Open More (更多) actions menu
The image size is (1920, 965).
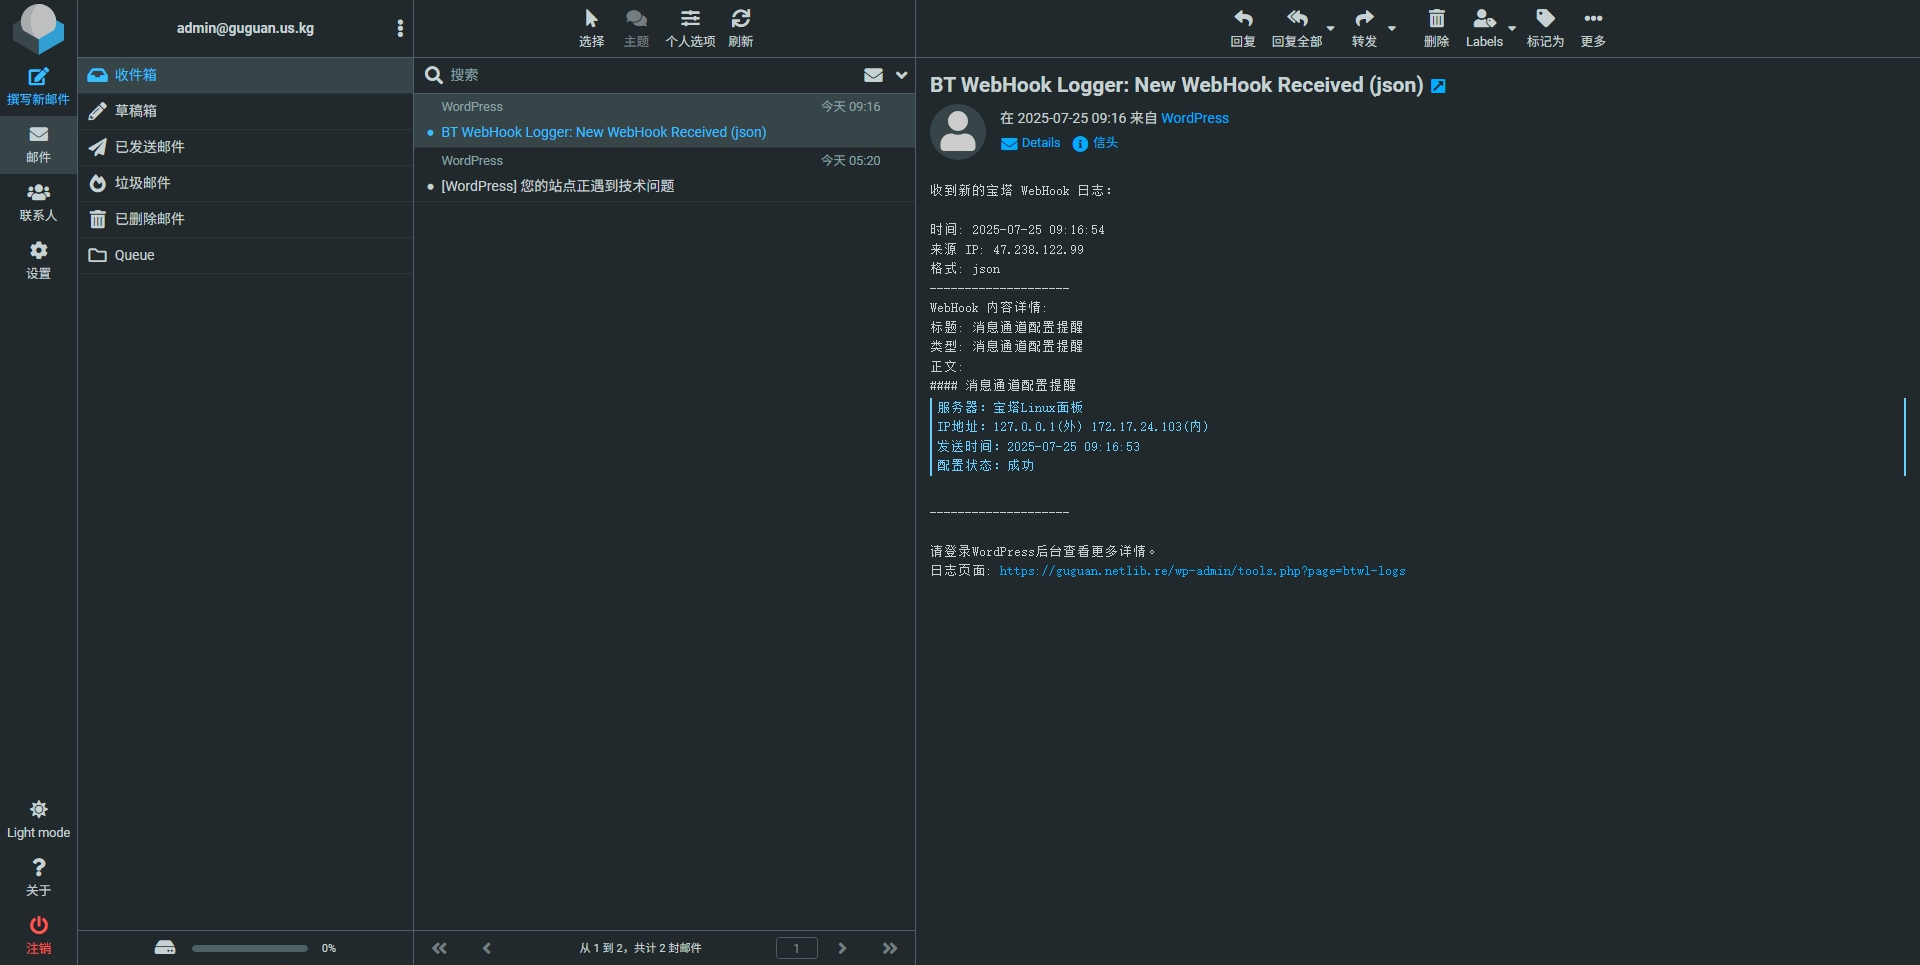point(1593,28)
